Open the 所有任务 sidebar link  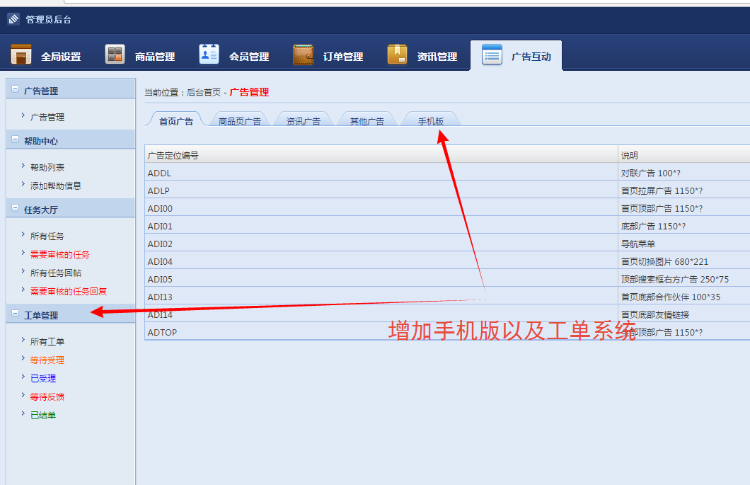47,236
